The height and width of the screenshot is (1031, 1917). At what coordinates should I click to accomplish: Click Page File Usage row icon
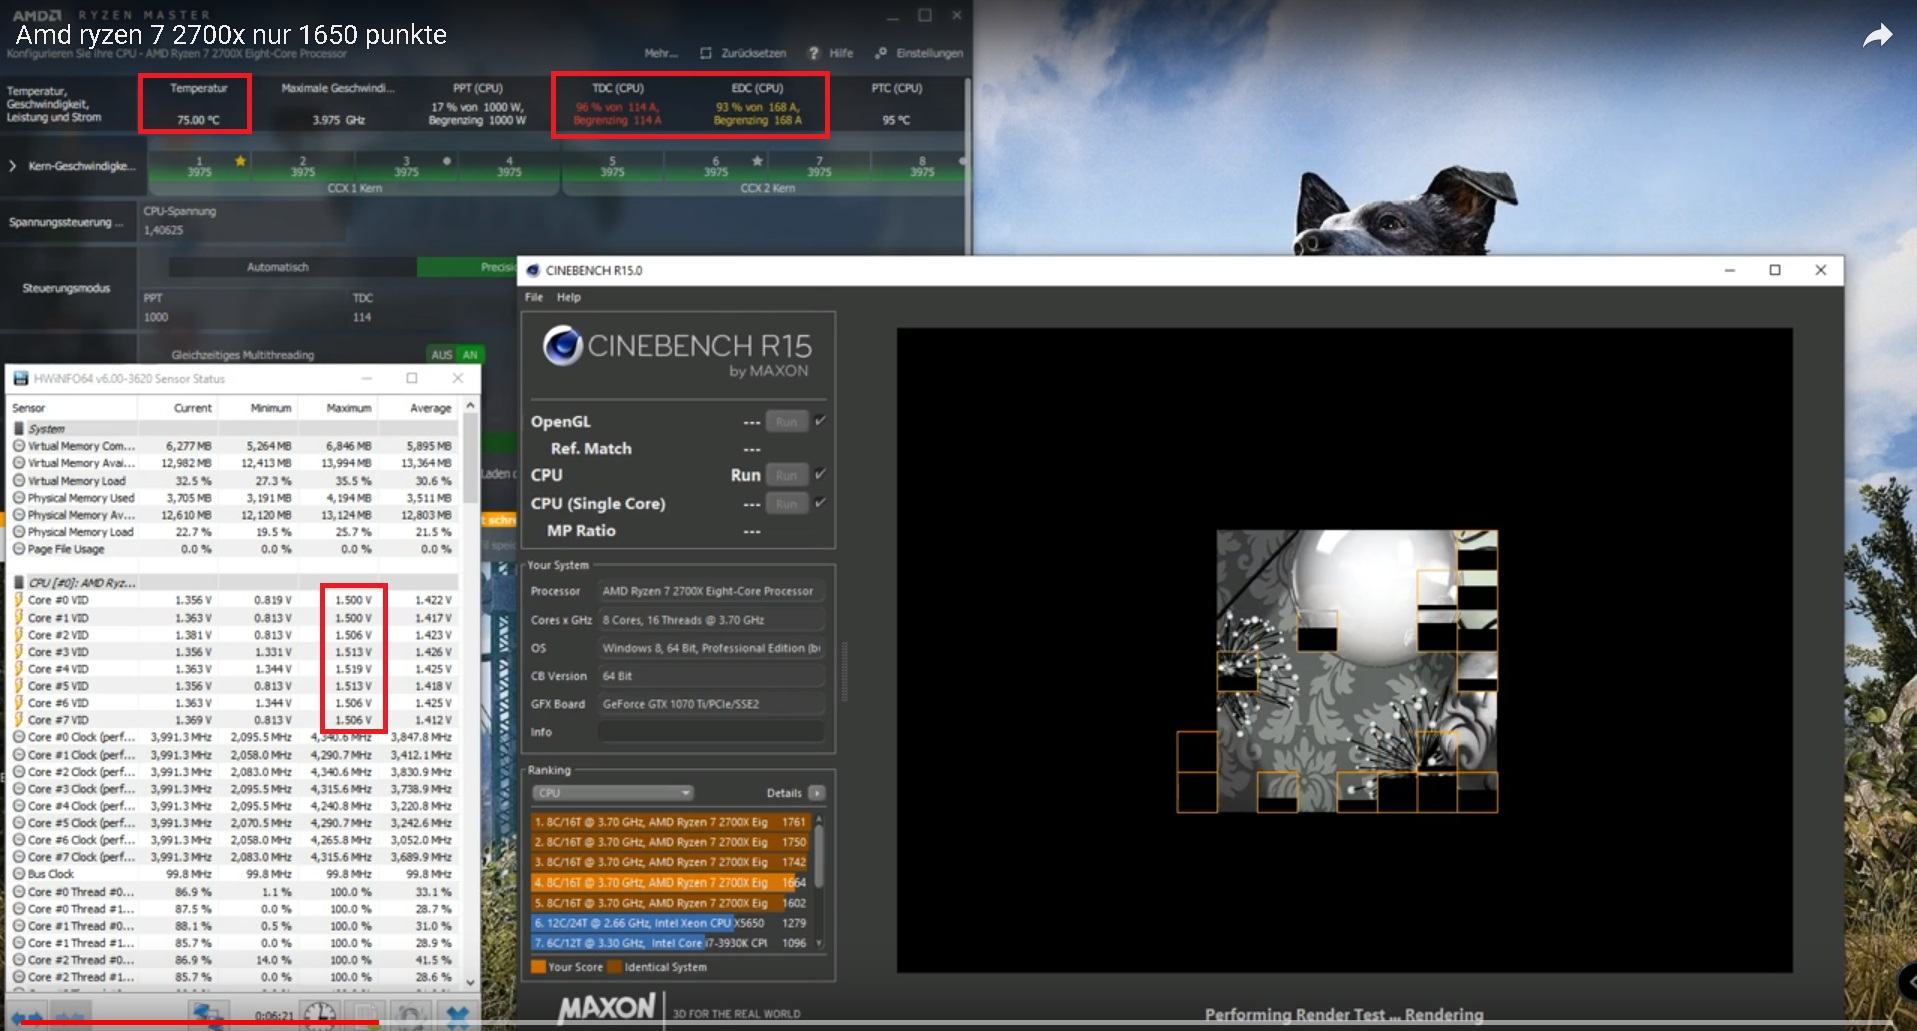click(19, 549)
